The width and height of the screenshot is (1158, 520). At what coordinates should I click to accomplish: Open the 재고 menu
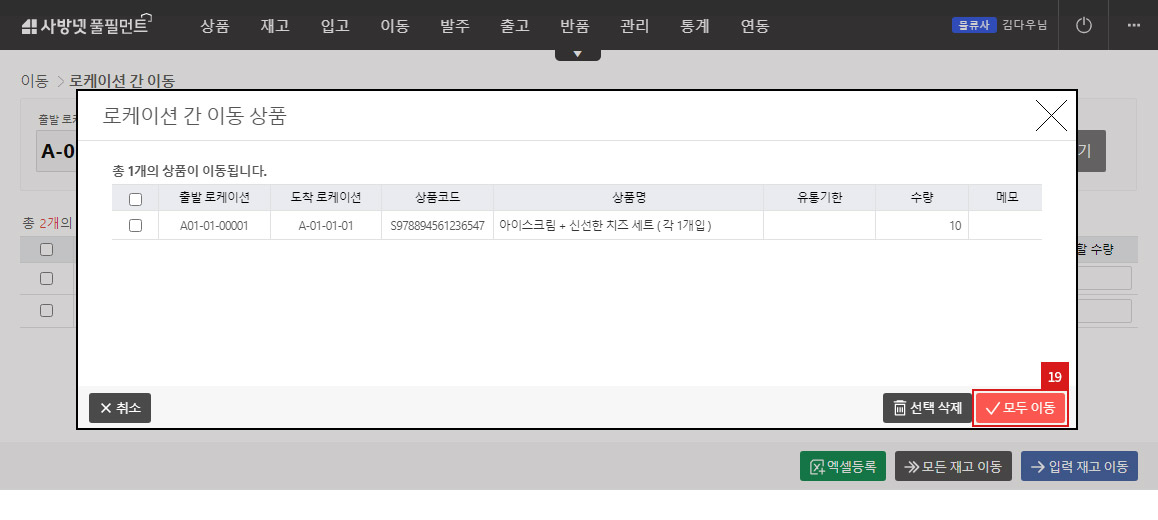pyautogui.click(x=275, y=26)
